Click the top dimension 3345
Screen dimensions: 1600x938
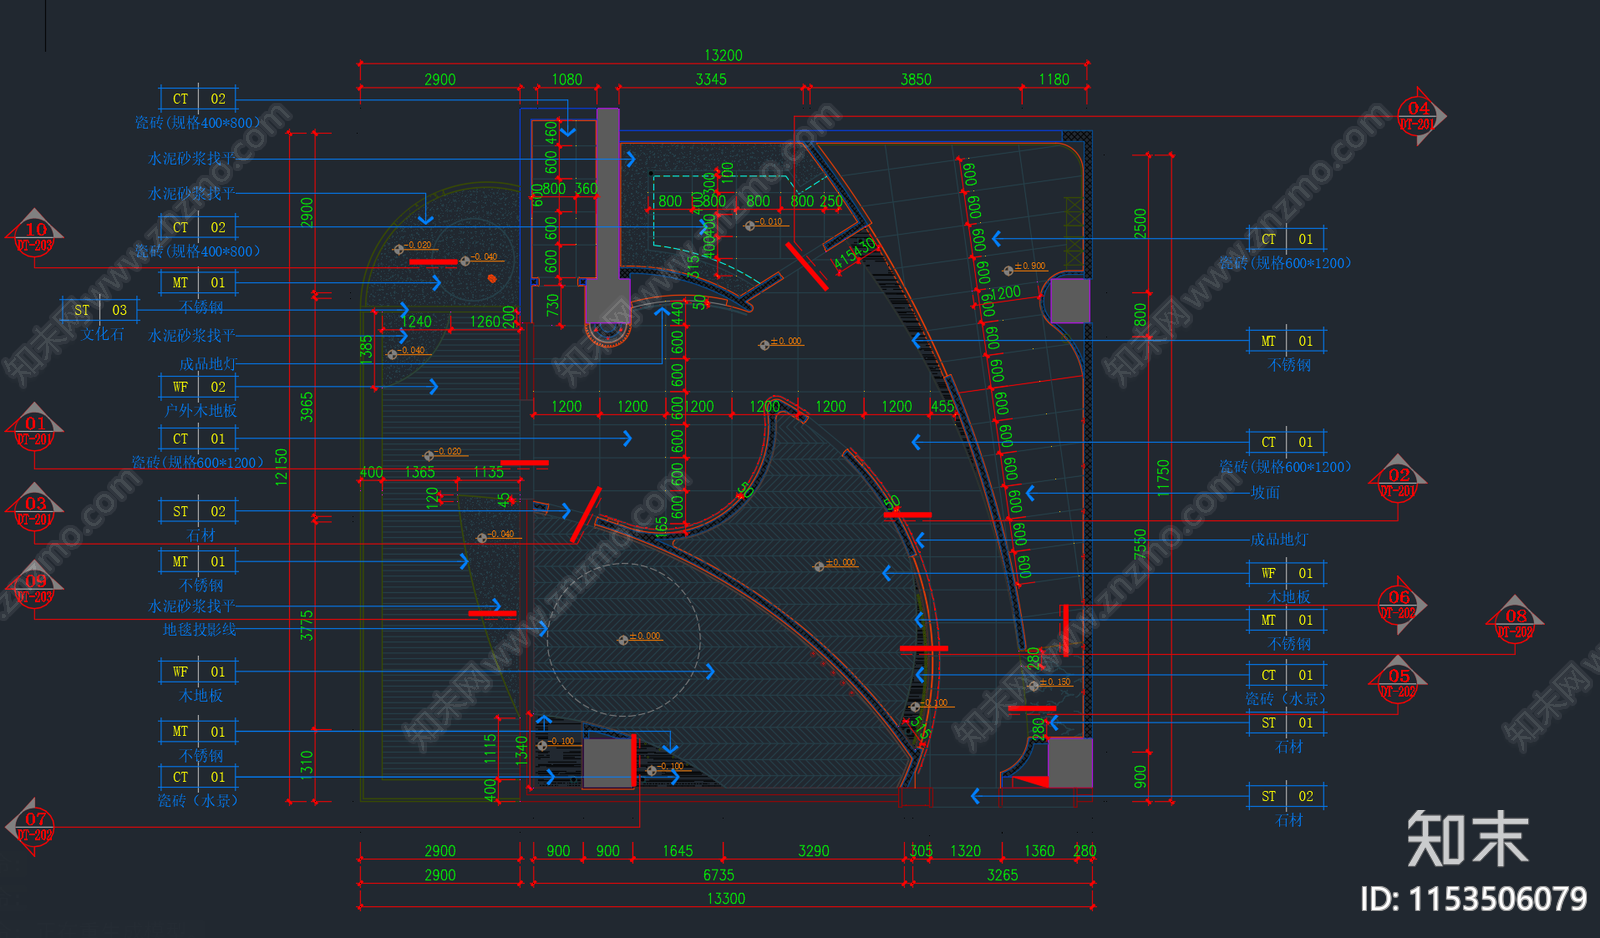click(711, 80)
